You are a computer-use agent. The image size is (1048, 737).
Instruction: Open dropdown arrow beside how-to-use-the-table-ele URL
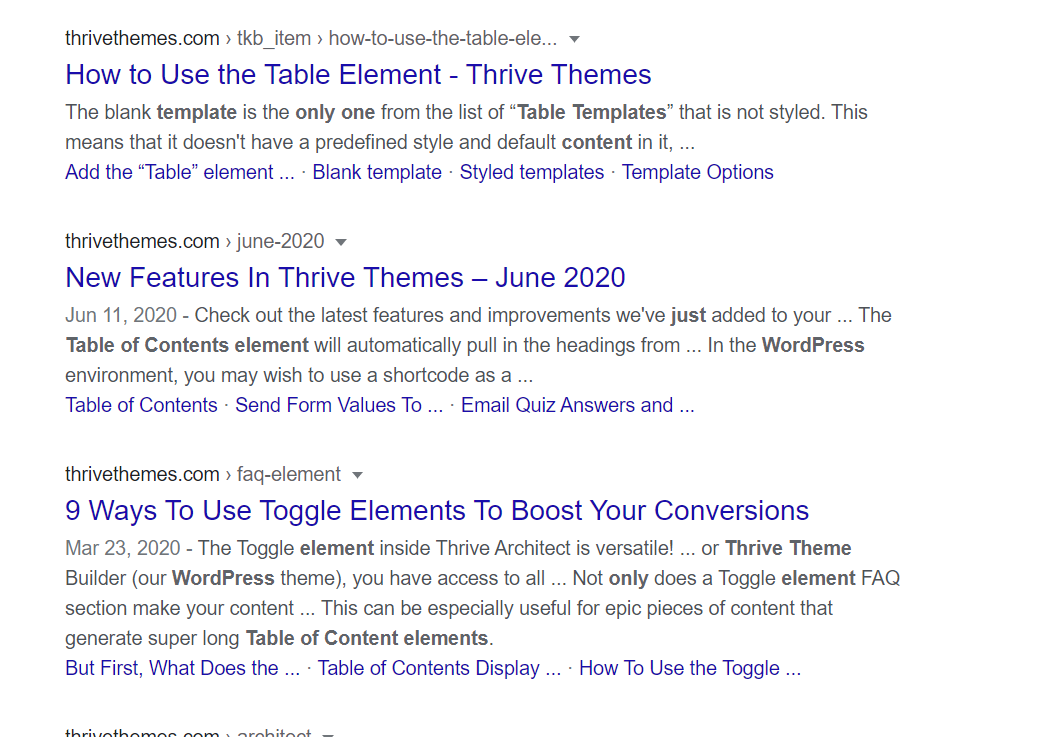pos(574,39)
